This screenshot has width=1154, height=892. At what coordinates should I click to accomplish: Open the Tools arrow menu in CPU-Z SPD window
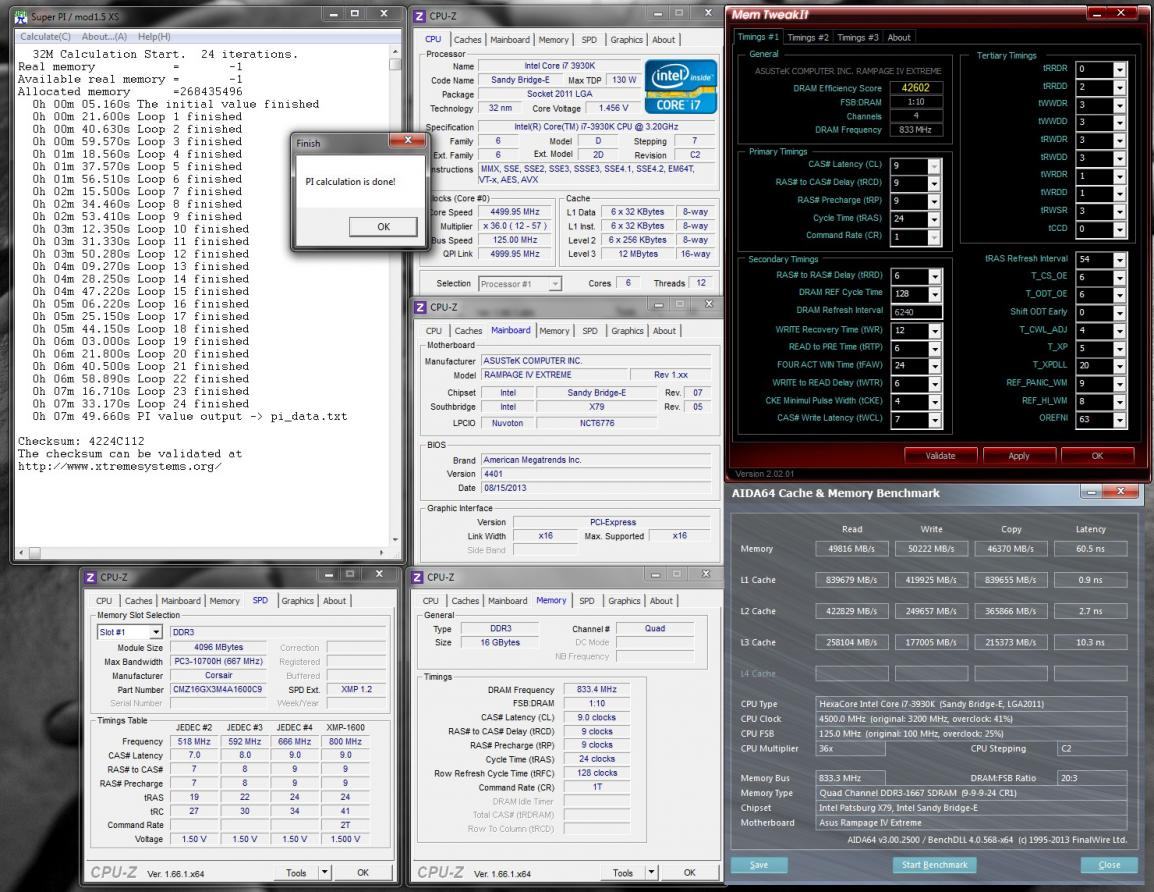325,872
